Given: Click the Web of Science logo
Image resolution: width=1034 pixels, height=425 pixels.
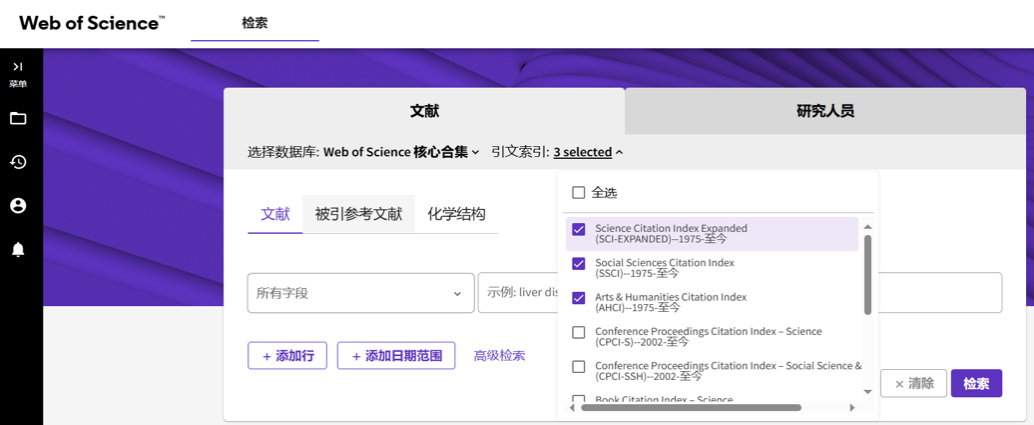Looking at the screenshot, I should coord(92,23).
